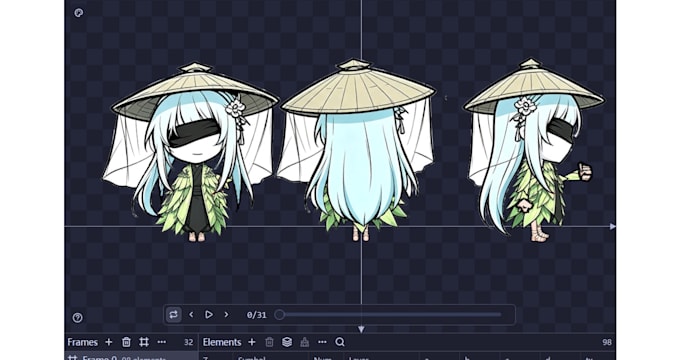Image resolution: width=680 pixels, height=360 pixels.
Task: Delete the selected frame trash icon
Action: (126, 342)
